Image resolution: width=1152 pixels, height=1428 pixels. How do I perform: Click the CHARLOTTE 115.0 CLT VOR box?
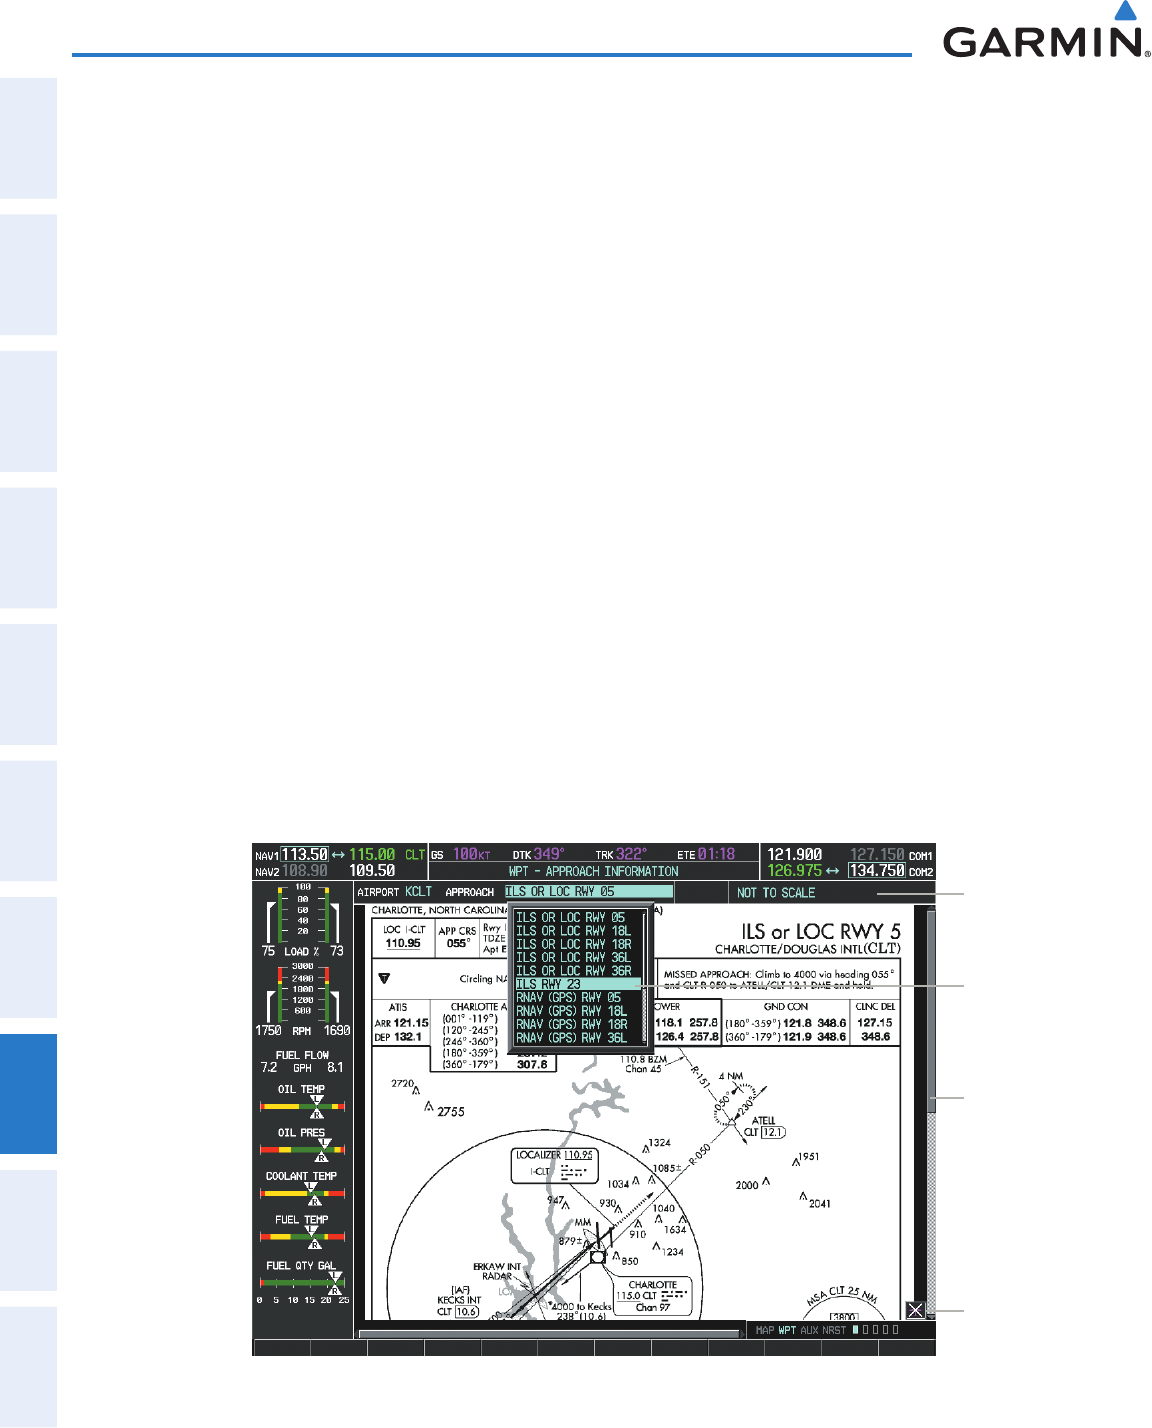pos(652,1296)
